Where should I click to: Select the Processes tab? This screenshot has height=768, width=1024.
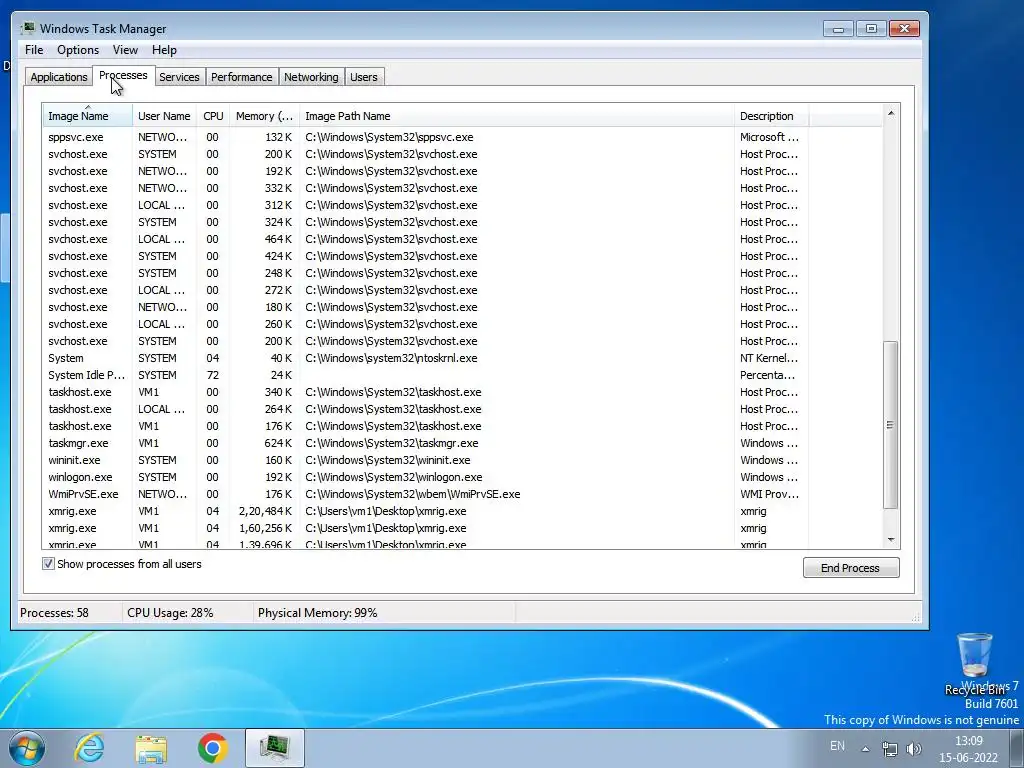pyautogui.click(x=123, y=75)
